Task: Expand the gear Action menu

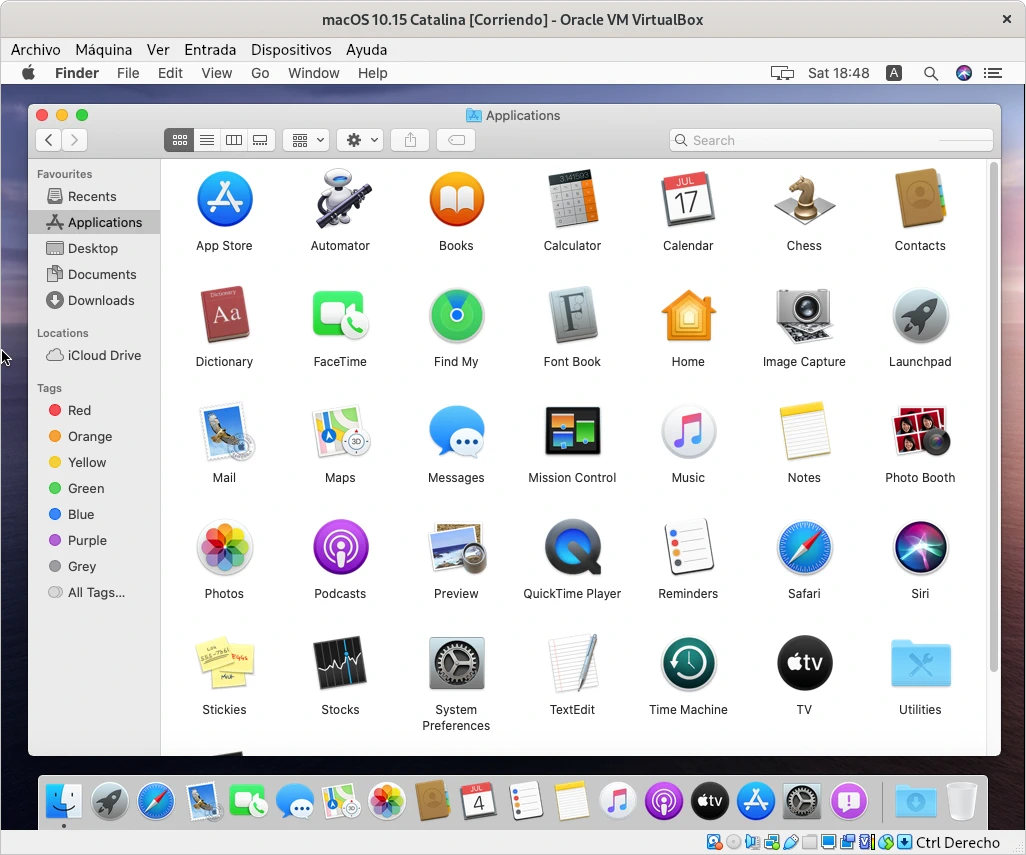Action: (360, 141)
